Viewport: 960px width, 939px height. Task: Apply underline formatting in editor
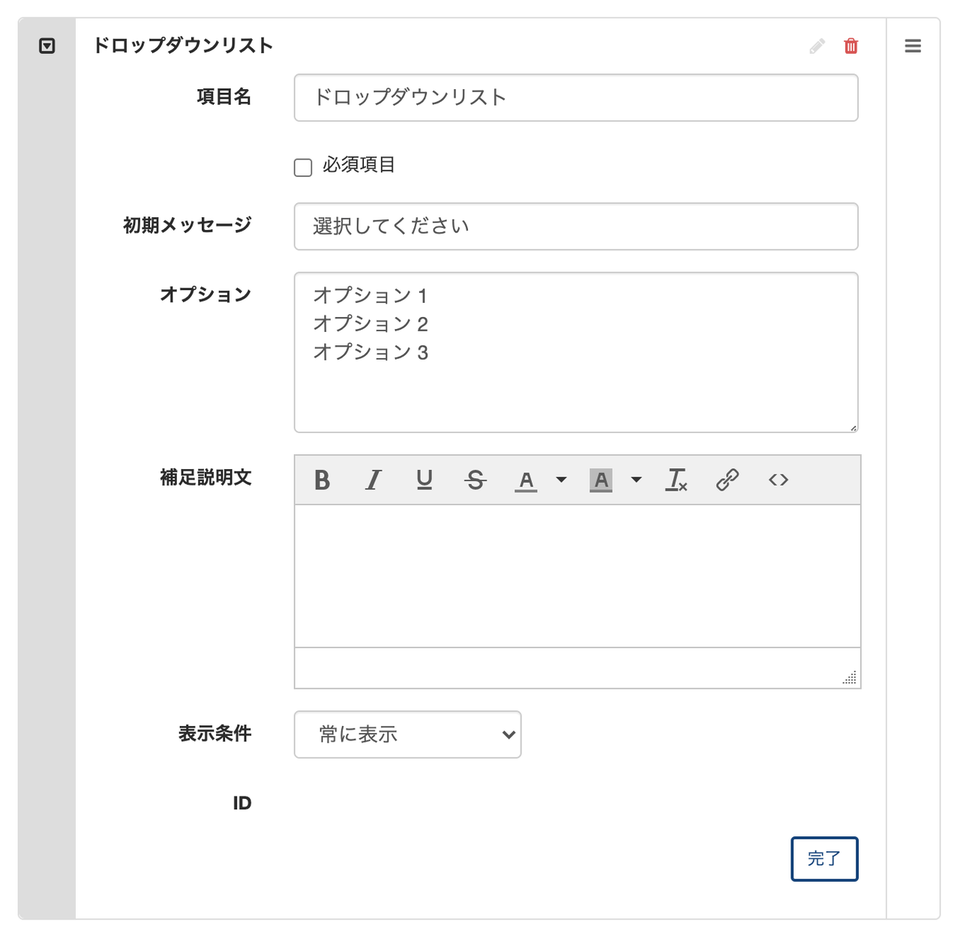(x=424, y=480)
